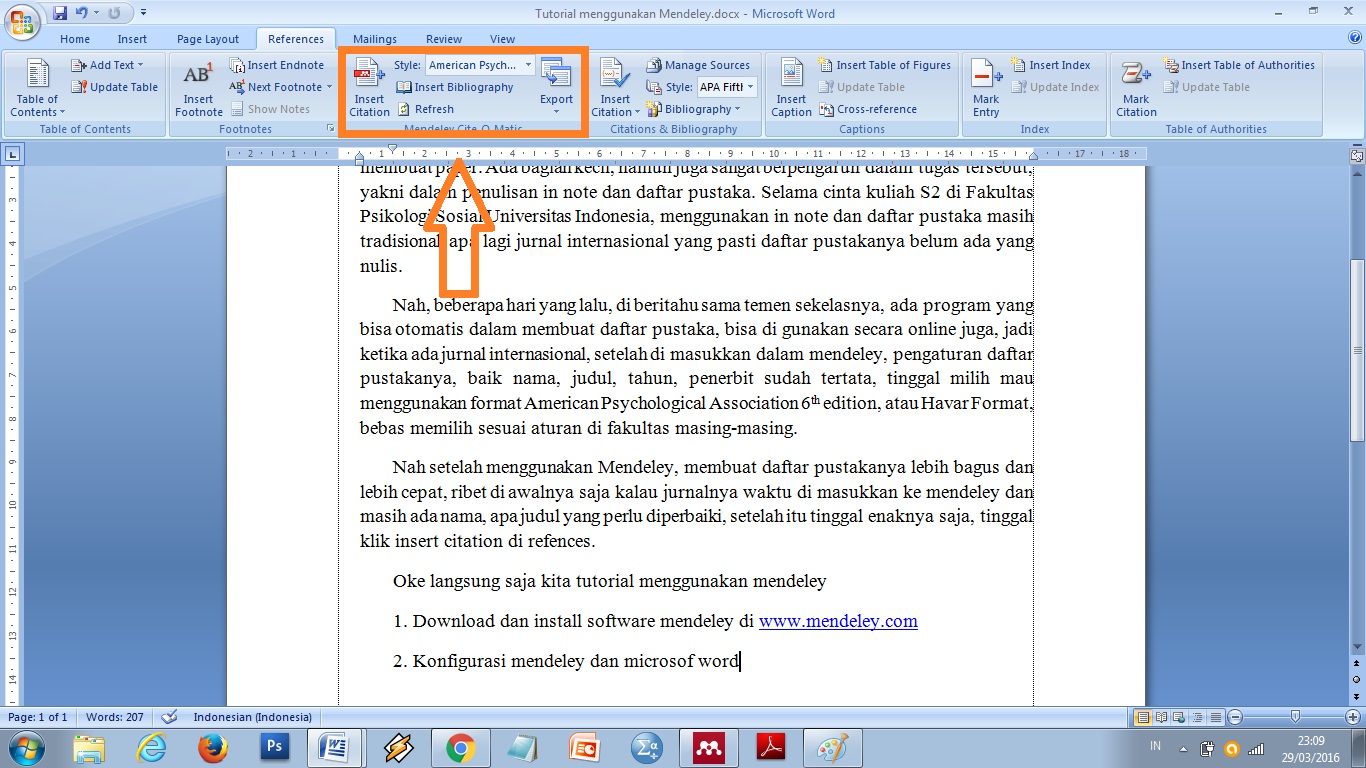Click zoom slider handle
Viewport: 1366px width, 768px height.
point(1296,717)
